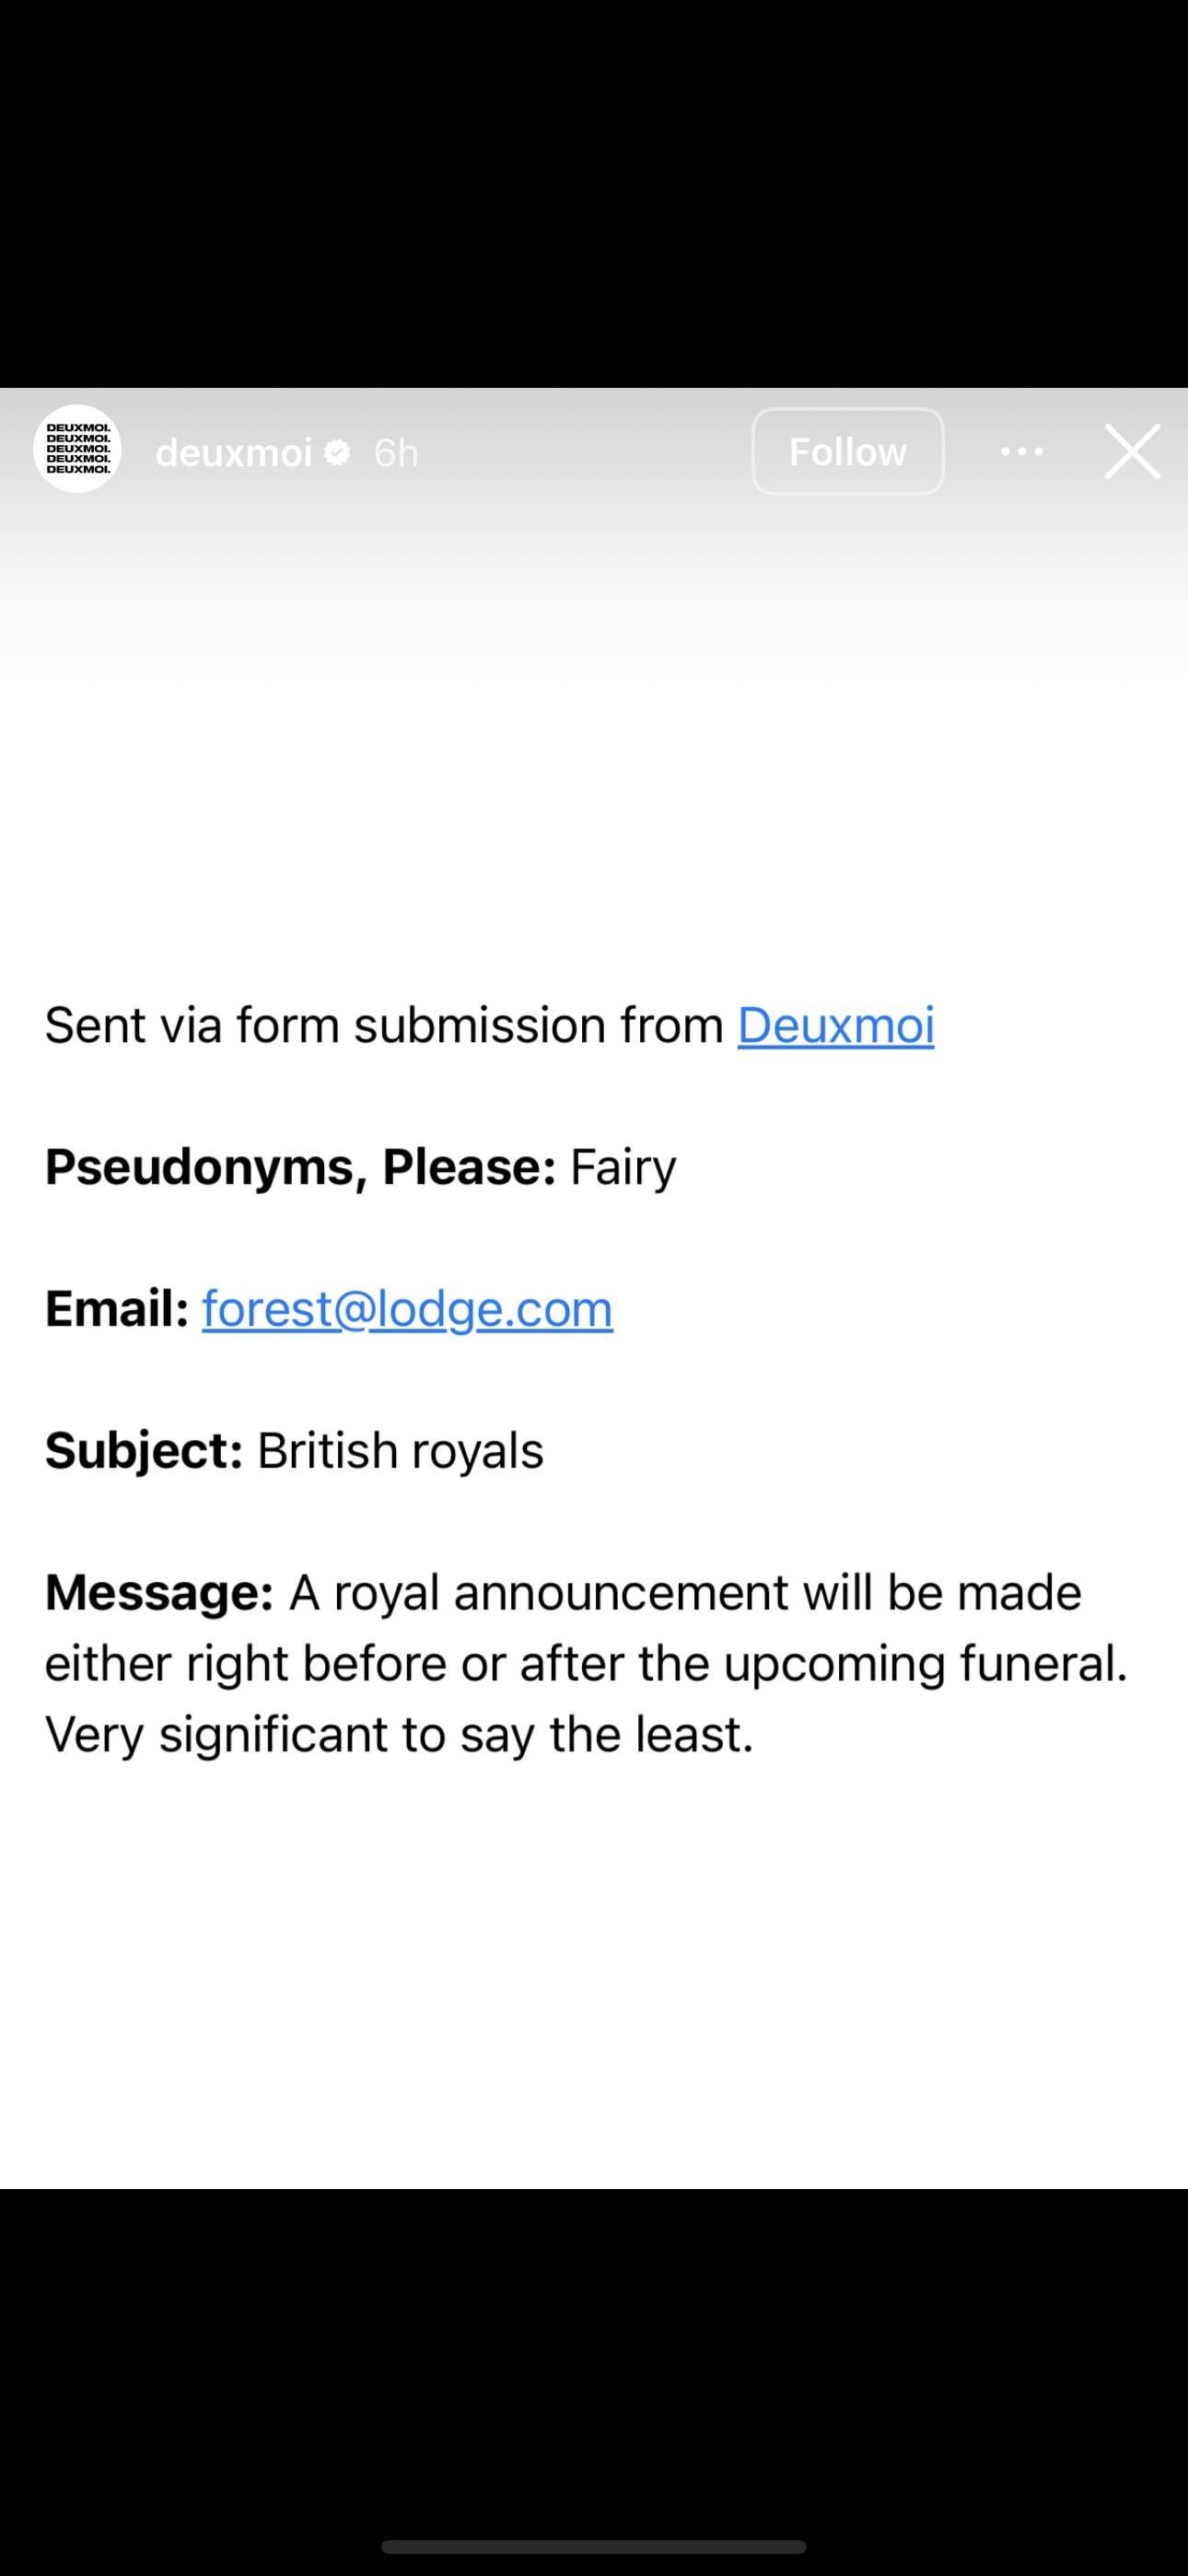Tap the blue verified badge
Image resolution: width=1188 pixels, height=2576 pixels.
[338, 453]
